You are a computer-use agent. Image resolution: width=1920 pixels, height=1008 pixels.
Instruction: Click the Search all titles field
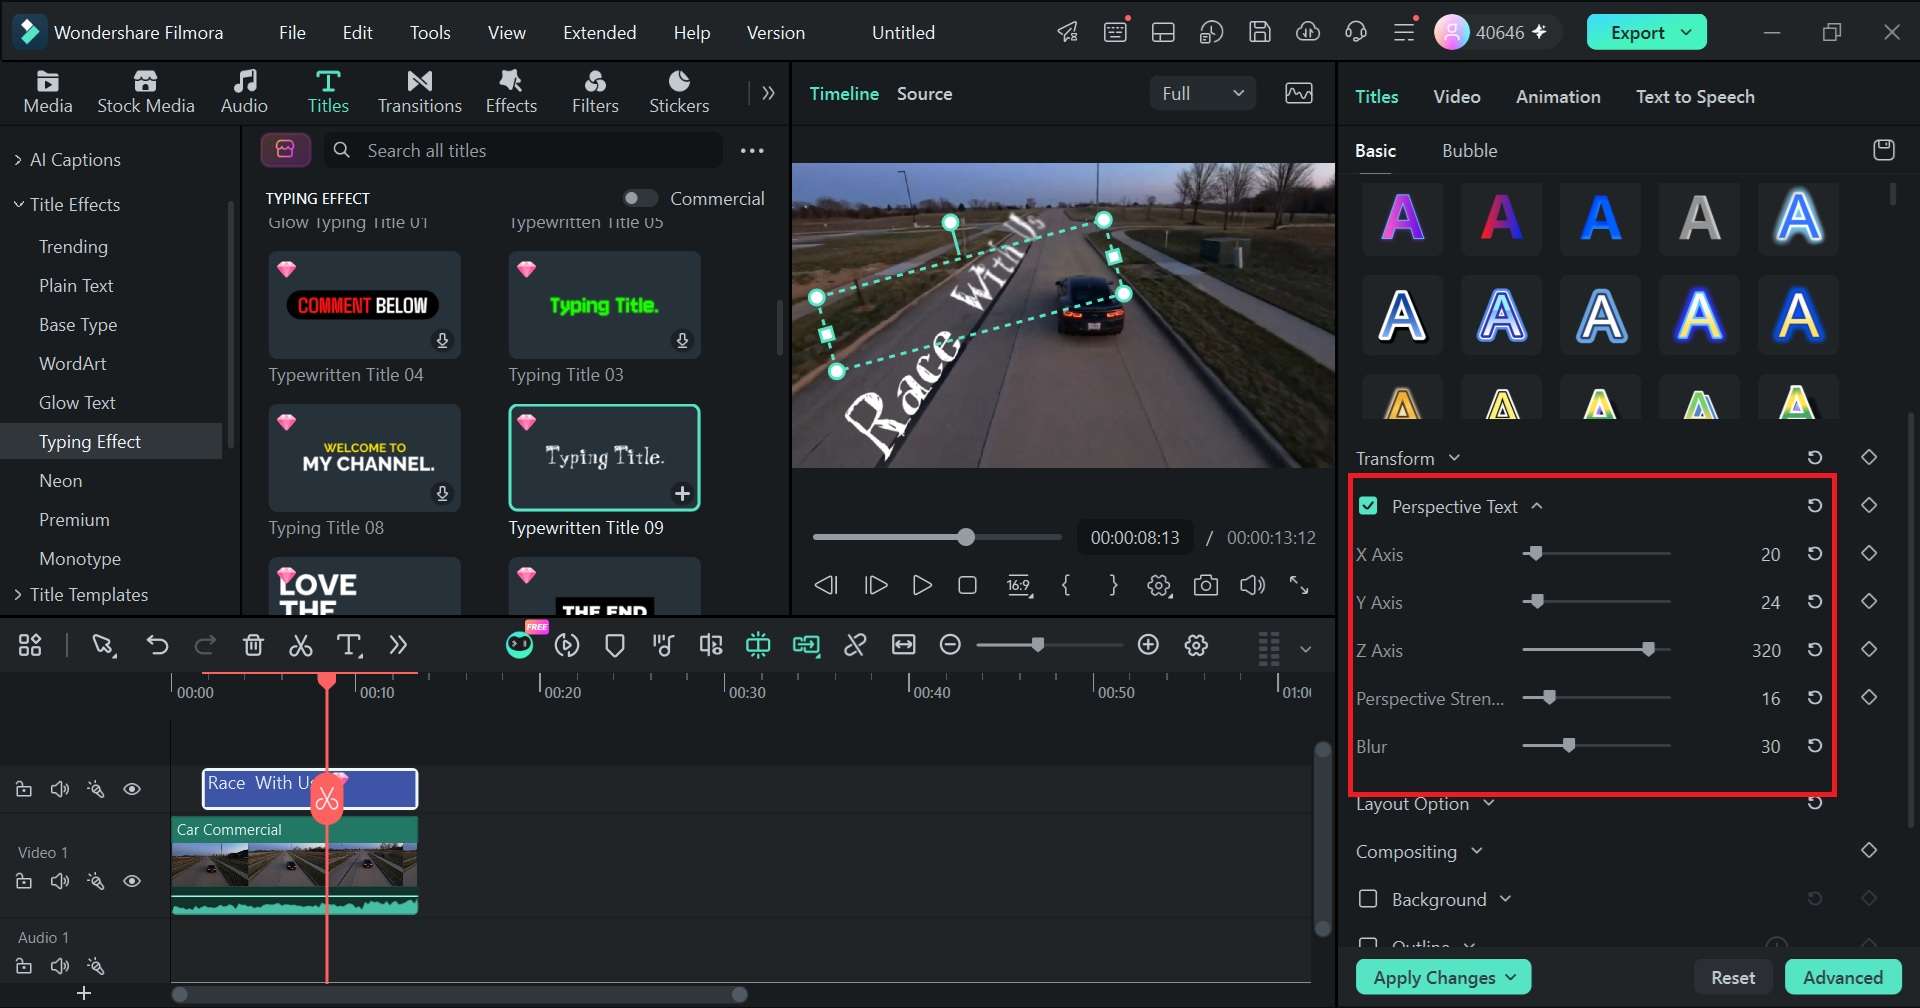click(522, 150)
